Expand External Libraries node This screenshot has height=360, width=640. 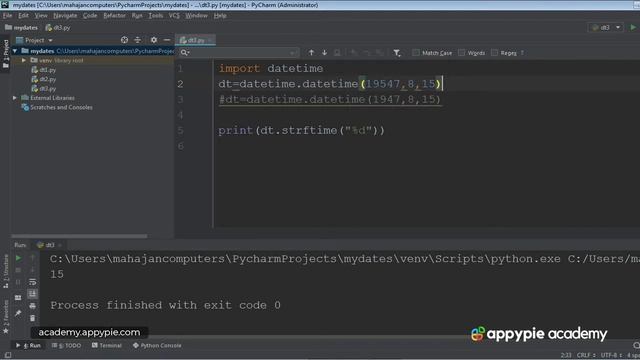point(15,98)
